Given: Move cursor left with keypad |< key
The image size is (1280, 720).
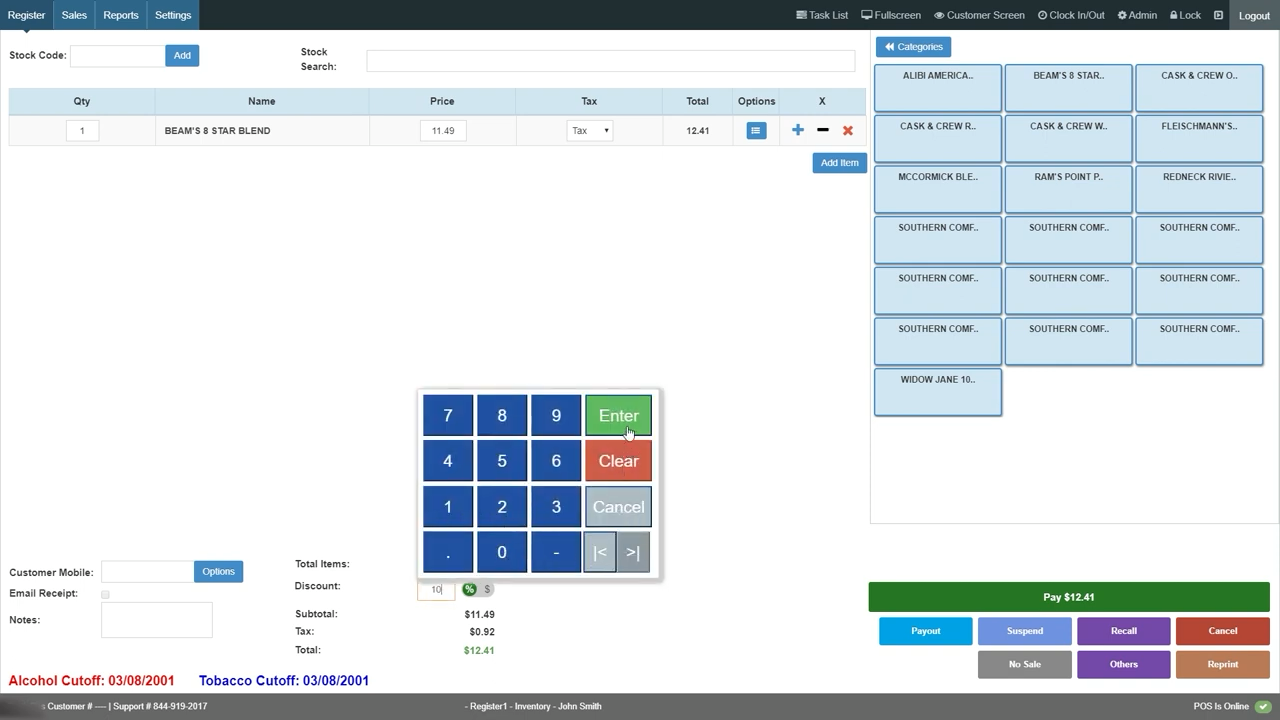Looking at the screenshot, I should [x=600, y=552].
